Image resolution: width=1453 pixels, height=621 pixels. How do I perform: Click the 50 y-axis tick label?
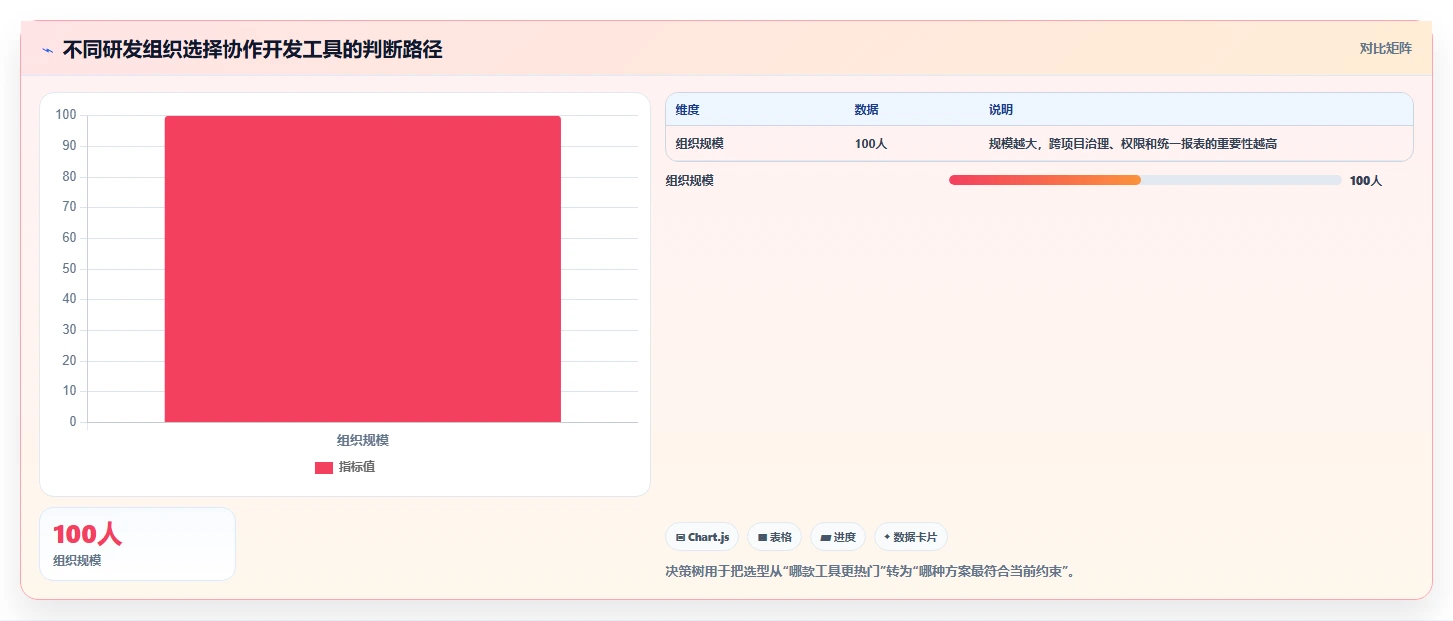[x=69, y=269]
